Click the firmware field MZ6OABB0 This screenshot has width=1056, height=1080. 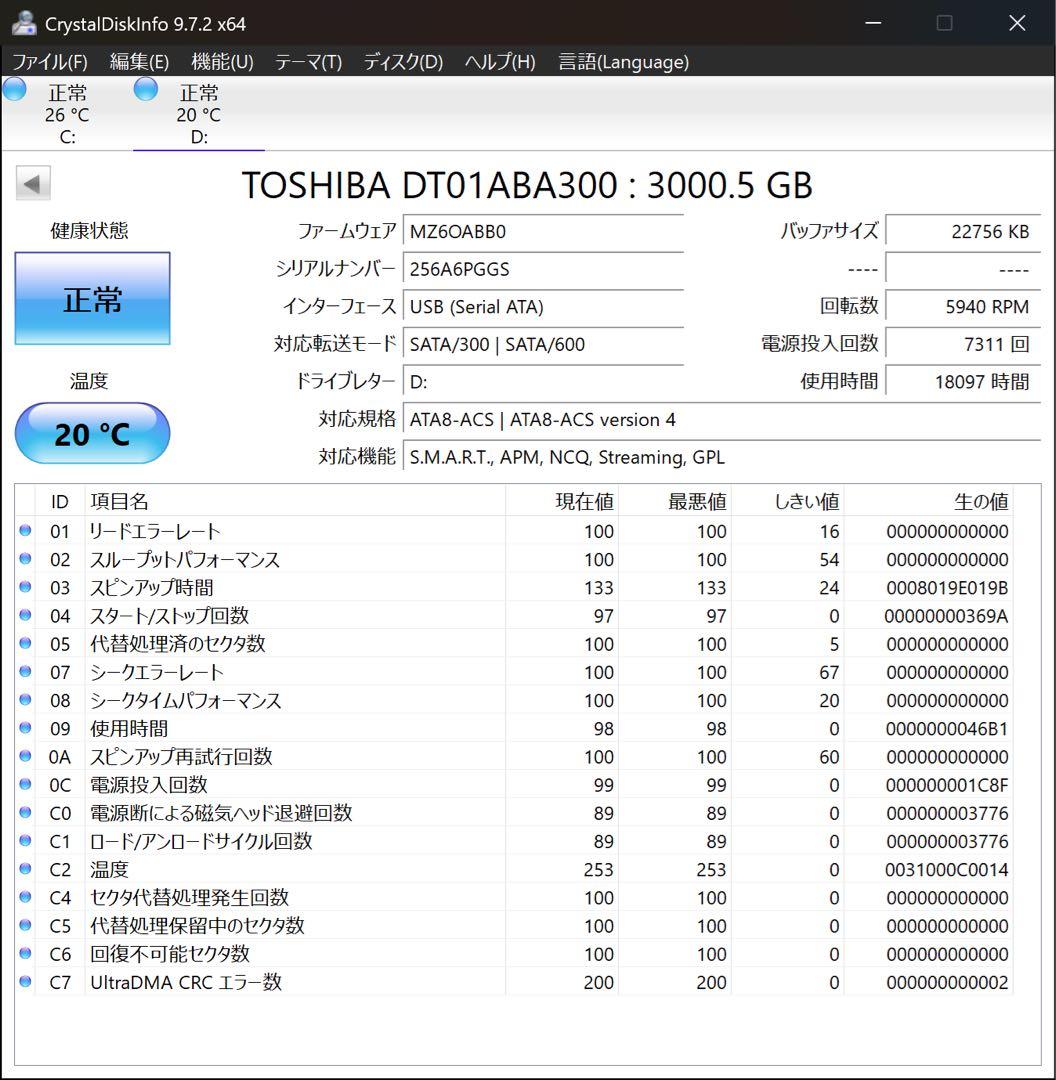click(x=543, y=231)
